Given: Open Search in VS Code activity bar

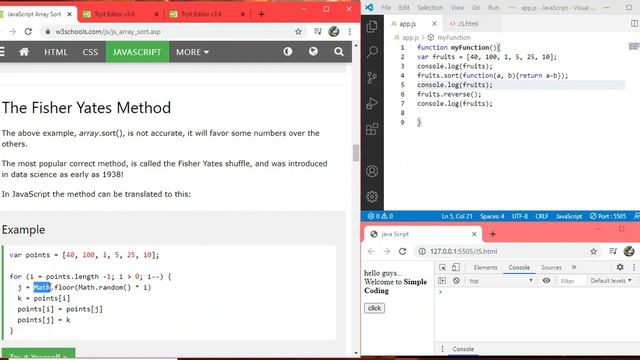Looking at the screenshot, I should click(372, 52).
